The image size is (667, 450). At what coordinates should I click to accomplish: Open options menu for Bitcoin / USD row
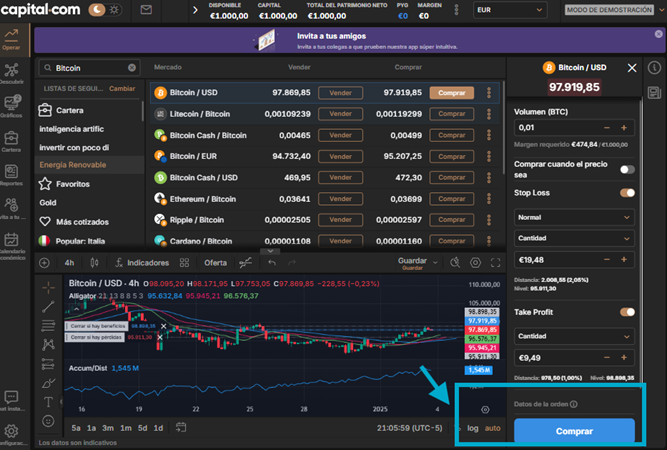coord(489,92)
